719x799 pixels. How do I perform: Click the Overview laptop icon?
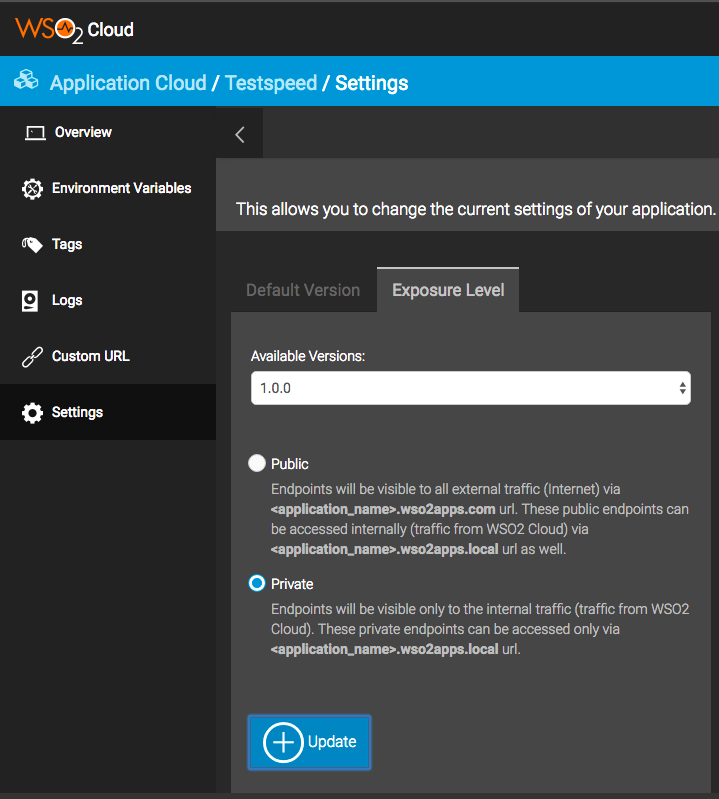pyautogui.click(x=35, y=133)
